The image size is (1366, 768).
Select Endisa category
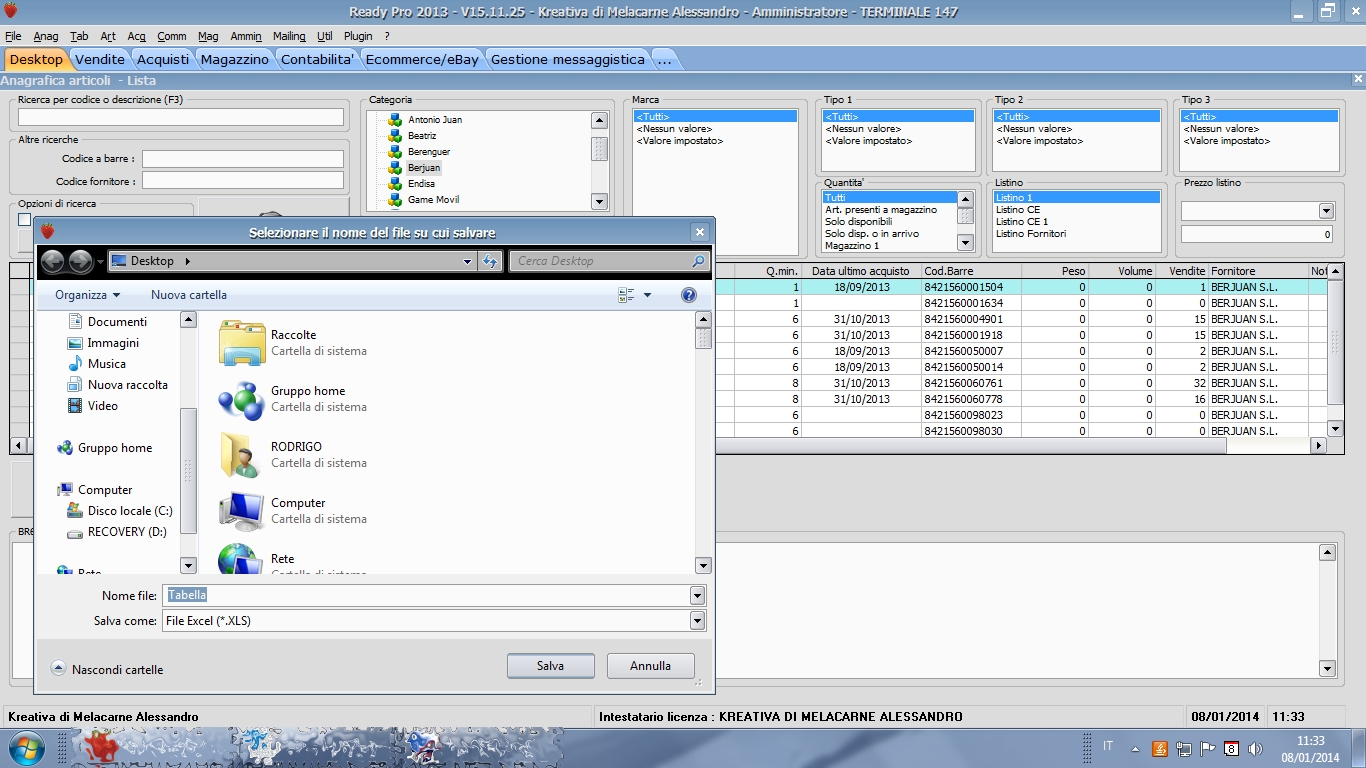pos(421,184)
